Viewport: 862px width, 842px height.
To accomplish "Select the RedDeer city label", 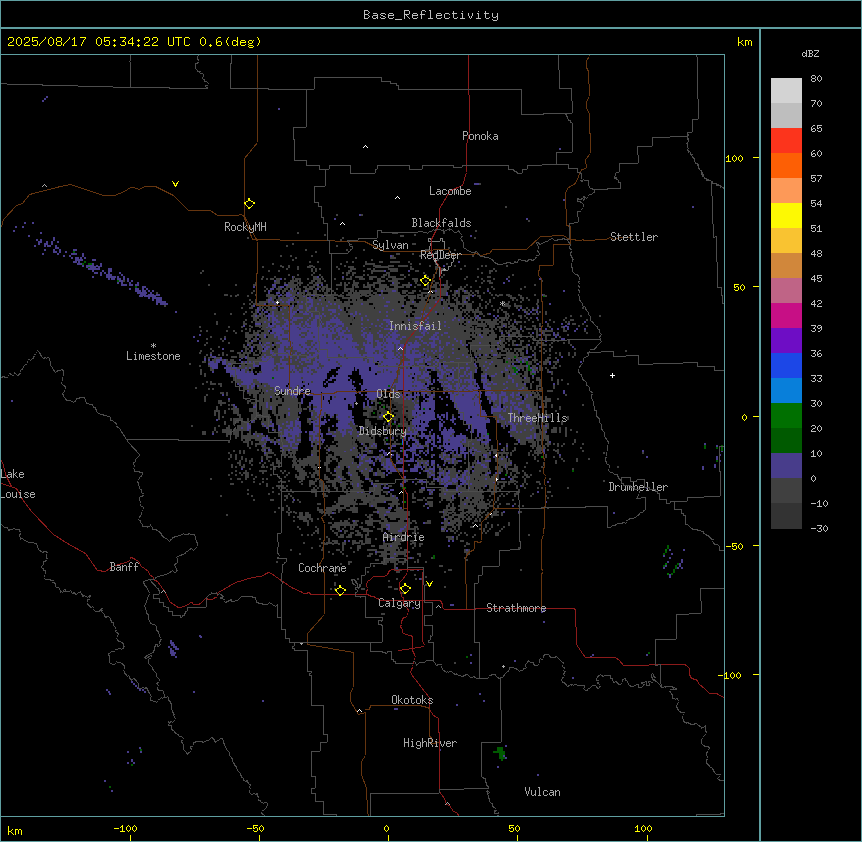I will [x=440, y=255].
